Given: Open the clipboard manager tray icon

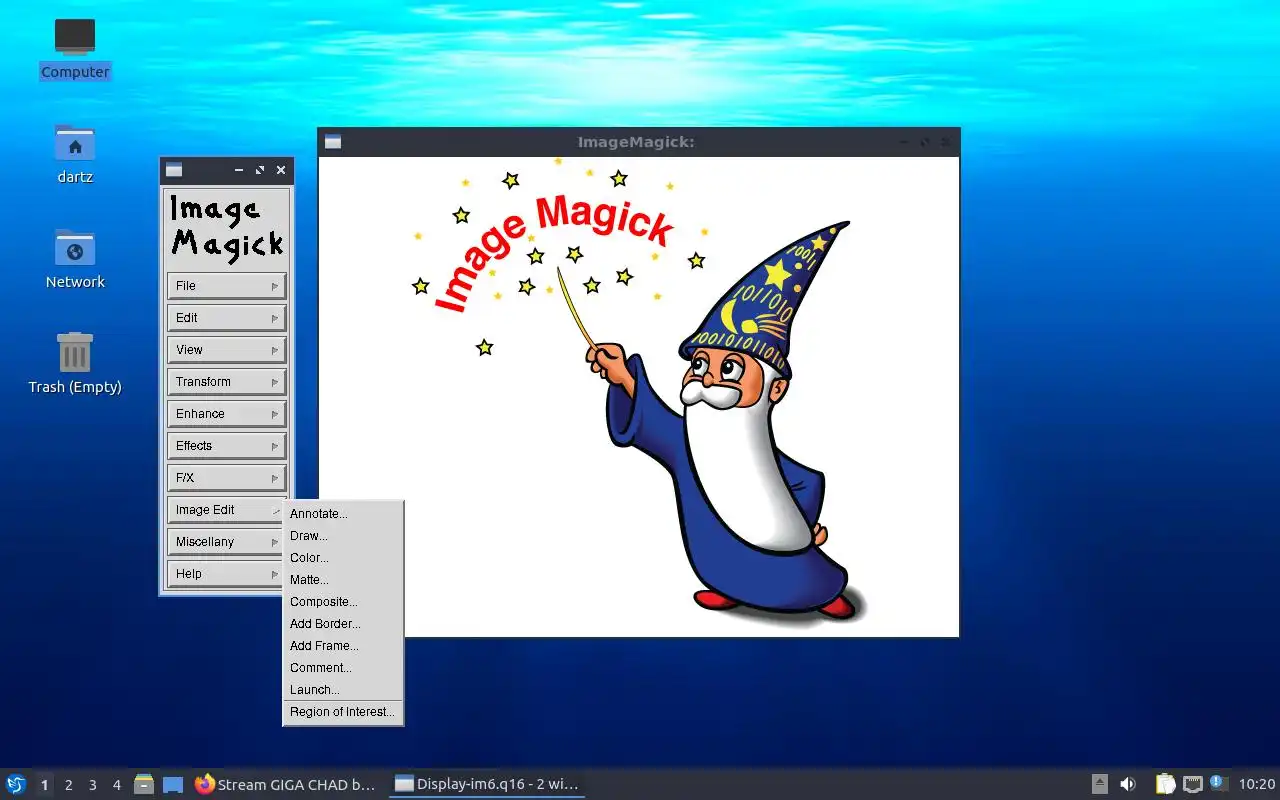Looking at the screenshot, I should [x=1166, y=784].
